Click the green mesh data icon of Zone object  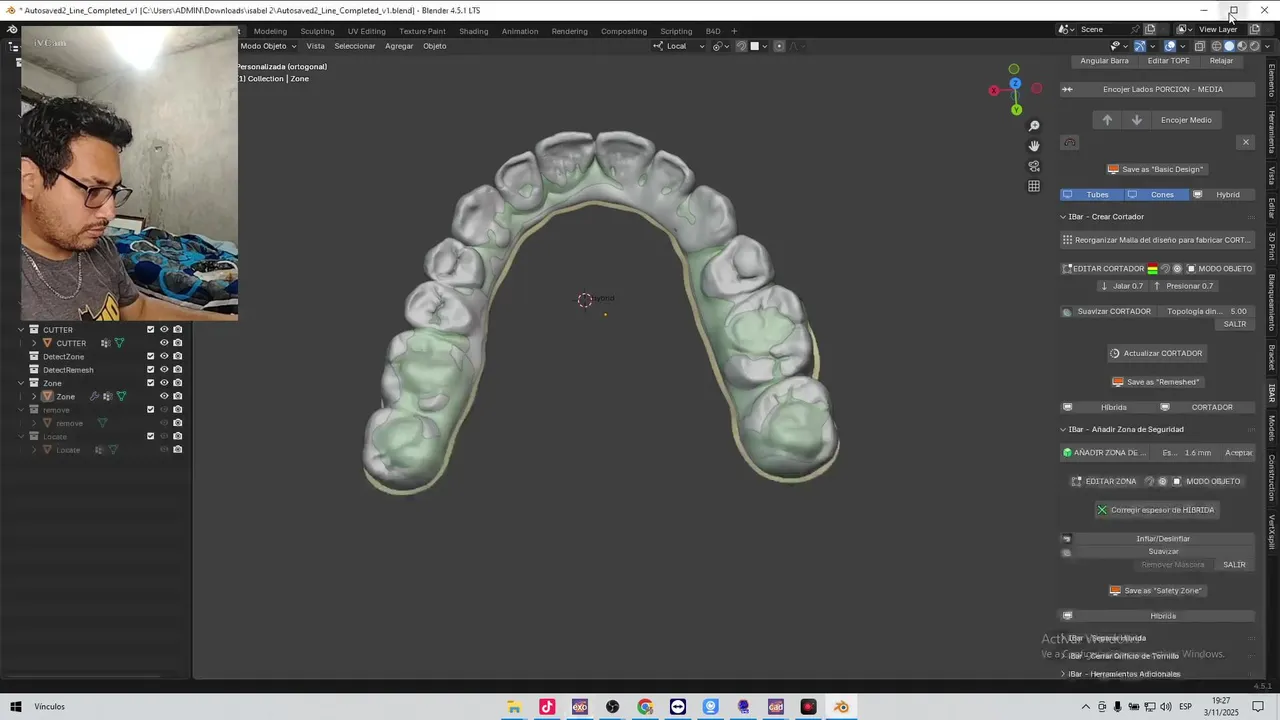121,397
